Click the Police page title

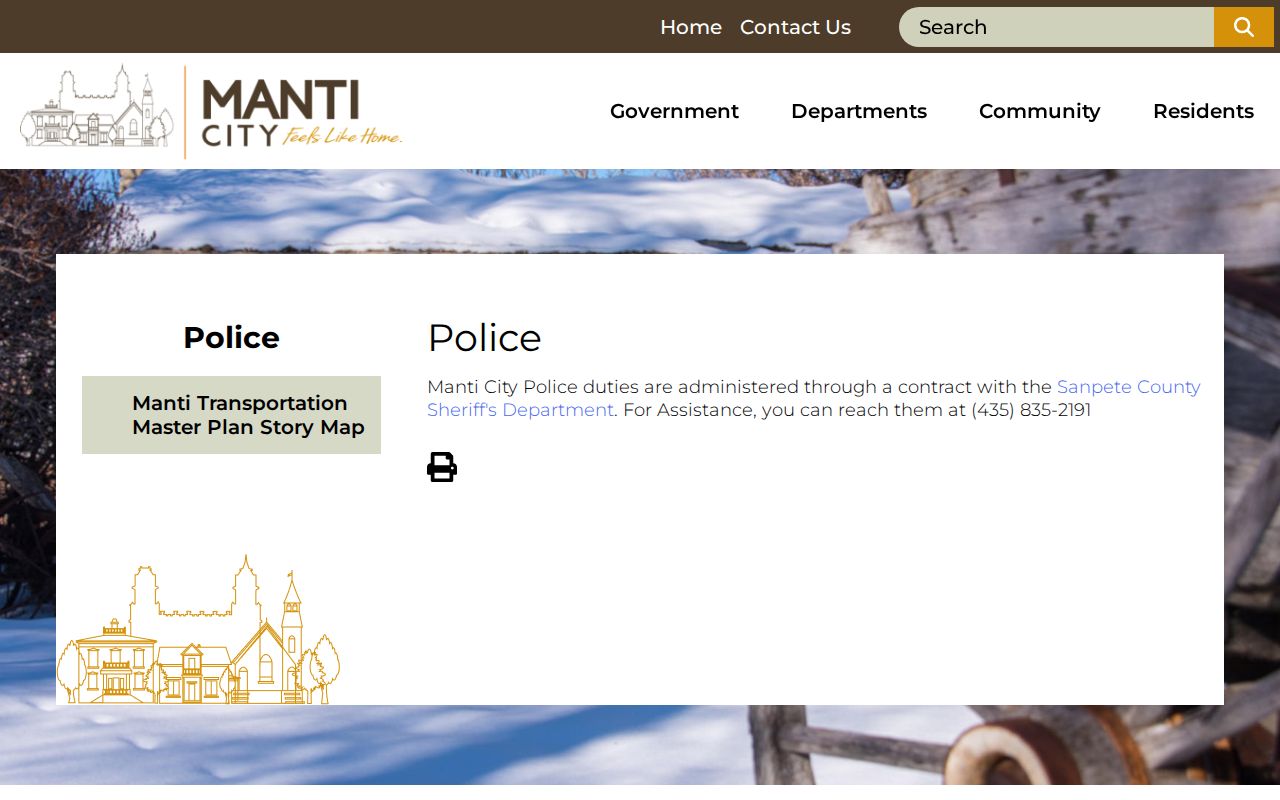pos(484,338)
